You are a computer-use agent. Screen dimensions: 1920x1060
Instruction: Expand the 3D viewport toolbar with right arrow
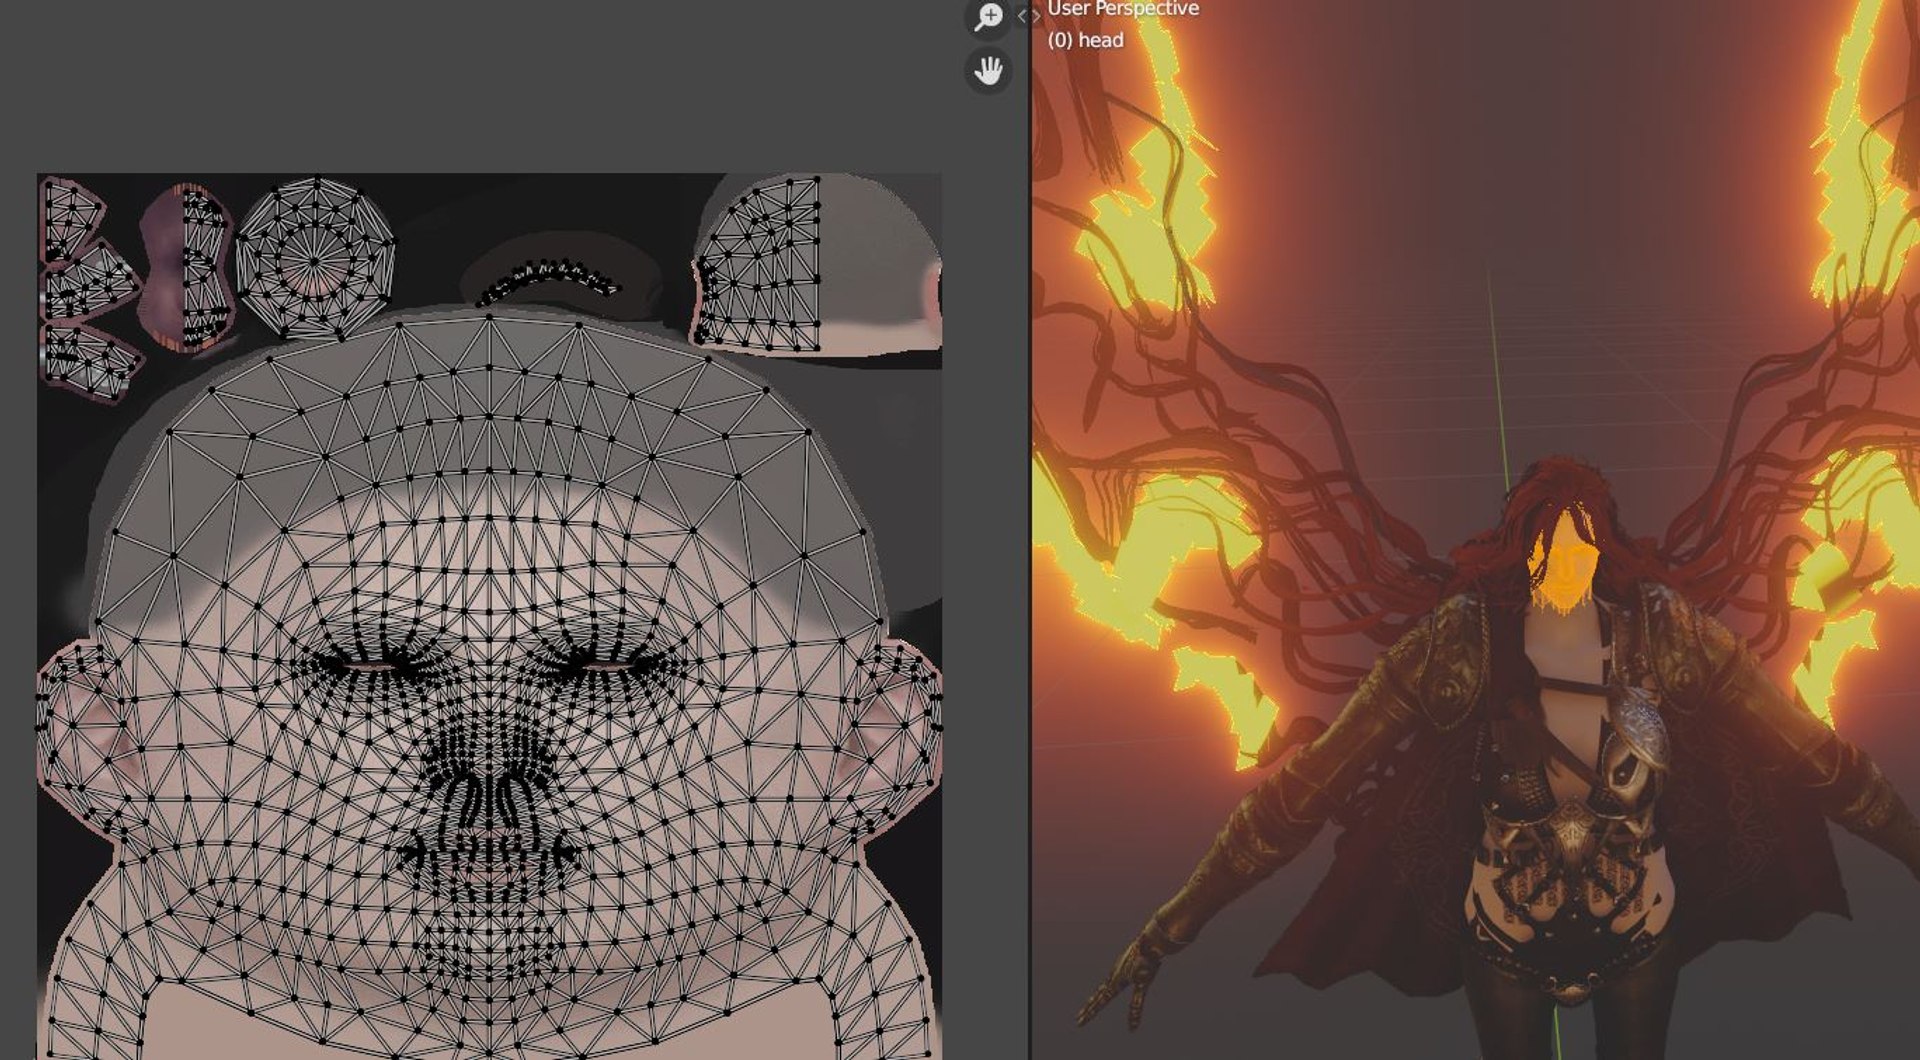1036,16
